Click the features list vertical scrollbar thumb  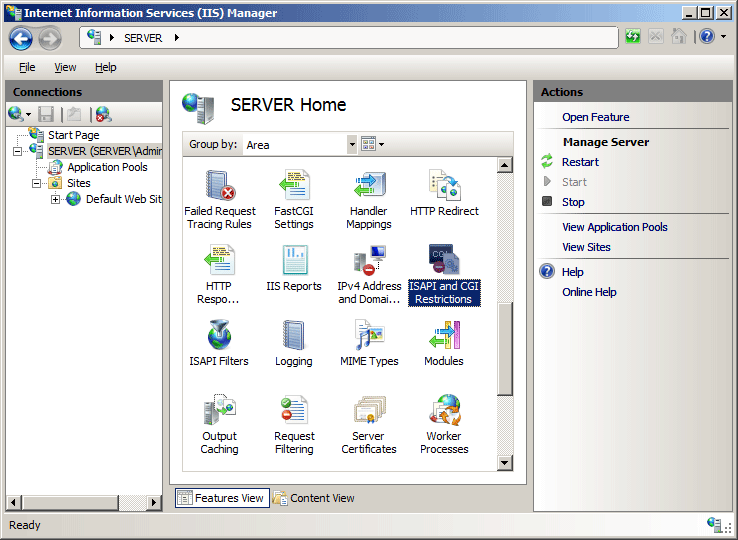click(x=505, y=349)
